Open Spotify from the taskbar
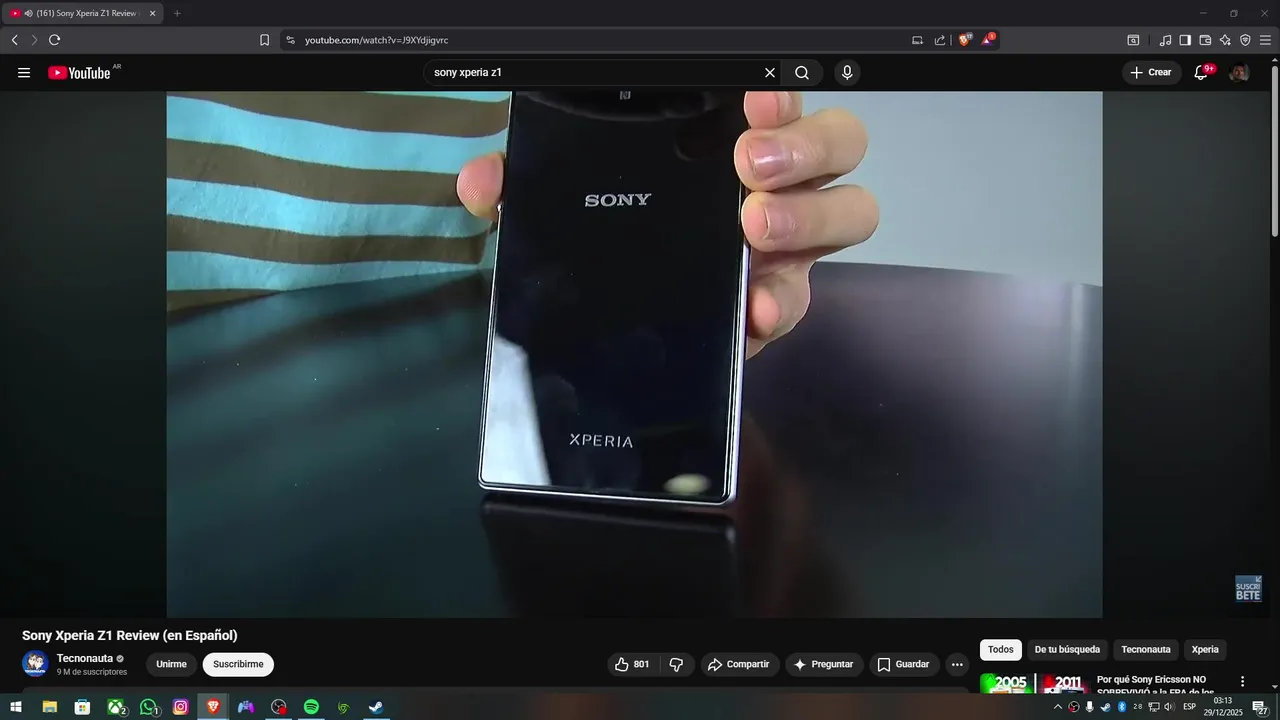 (311, 707)
